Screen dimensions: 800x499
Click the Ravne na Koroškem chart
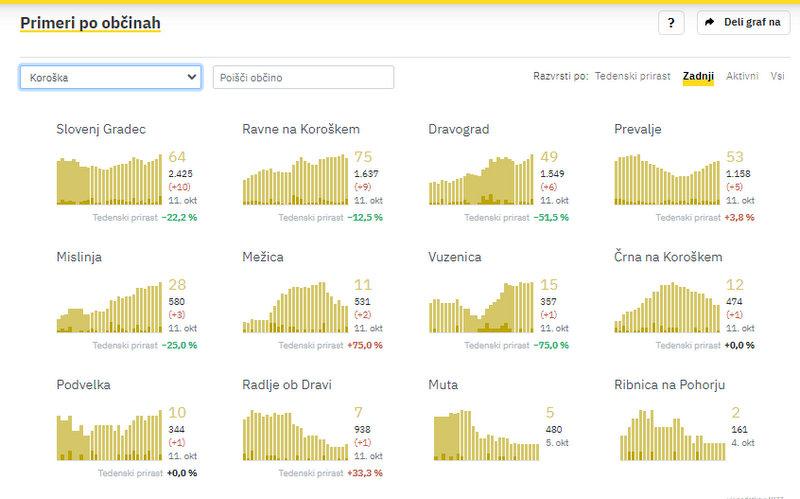(295, 180)
